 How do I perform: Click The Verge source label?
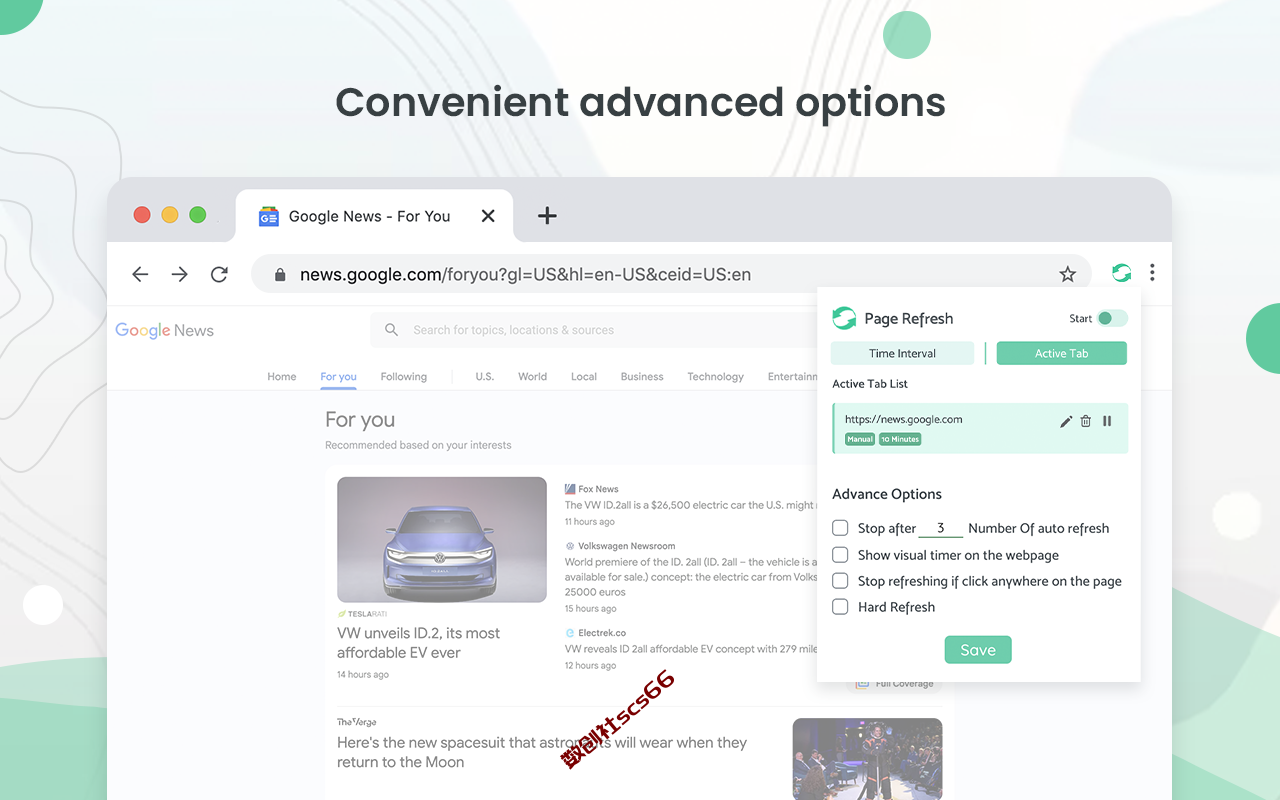357,722
